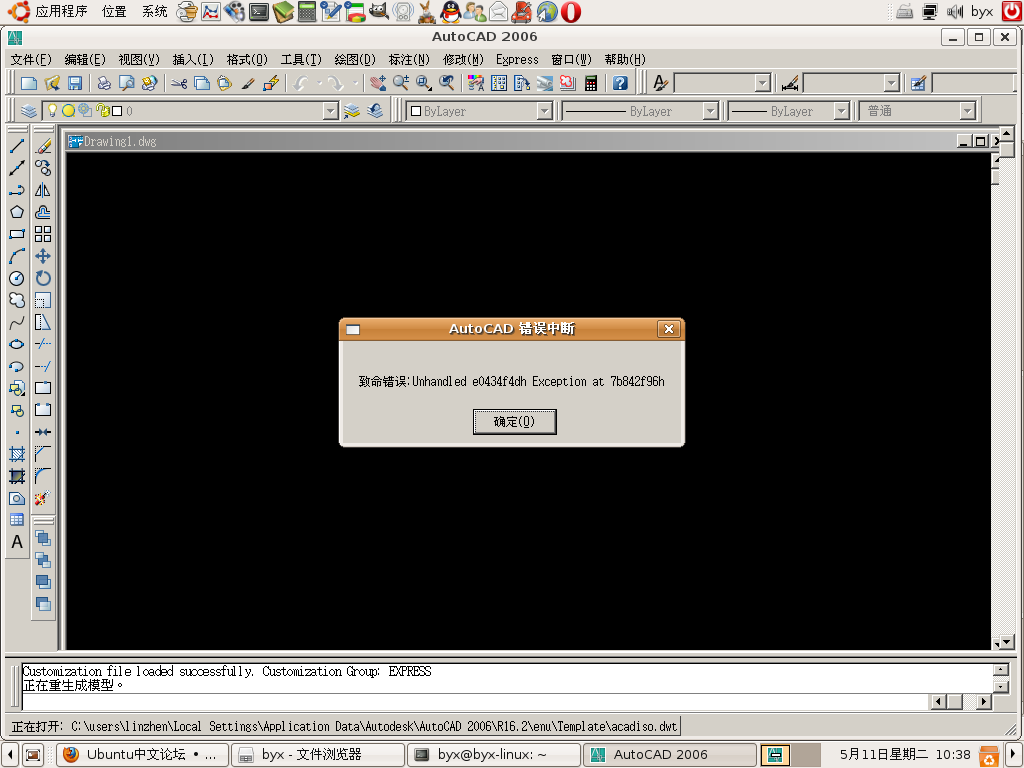
Task: Switch to Ubuntu中文论坛 taskbar window
Action: click(x=143, y=755)
